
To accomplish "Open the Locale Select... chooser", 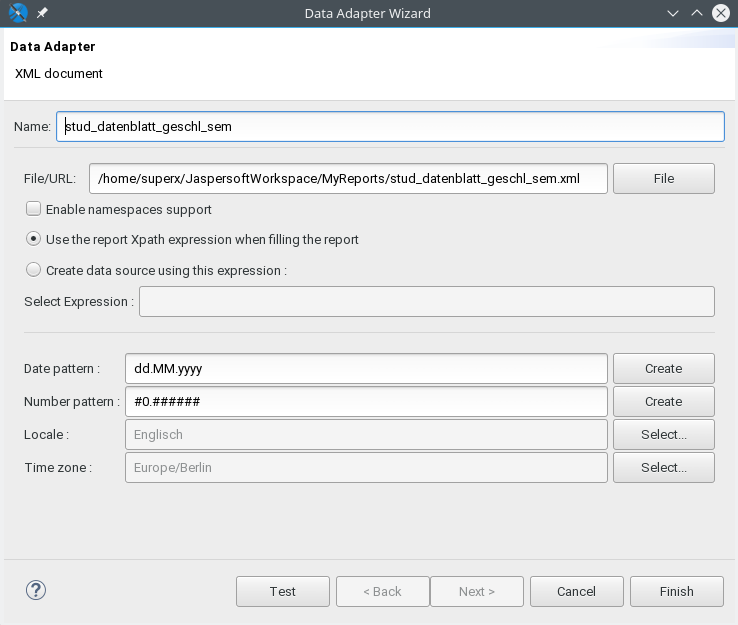I will (x=664, y=434).
